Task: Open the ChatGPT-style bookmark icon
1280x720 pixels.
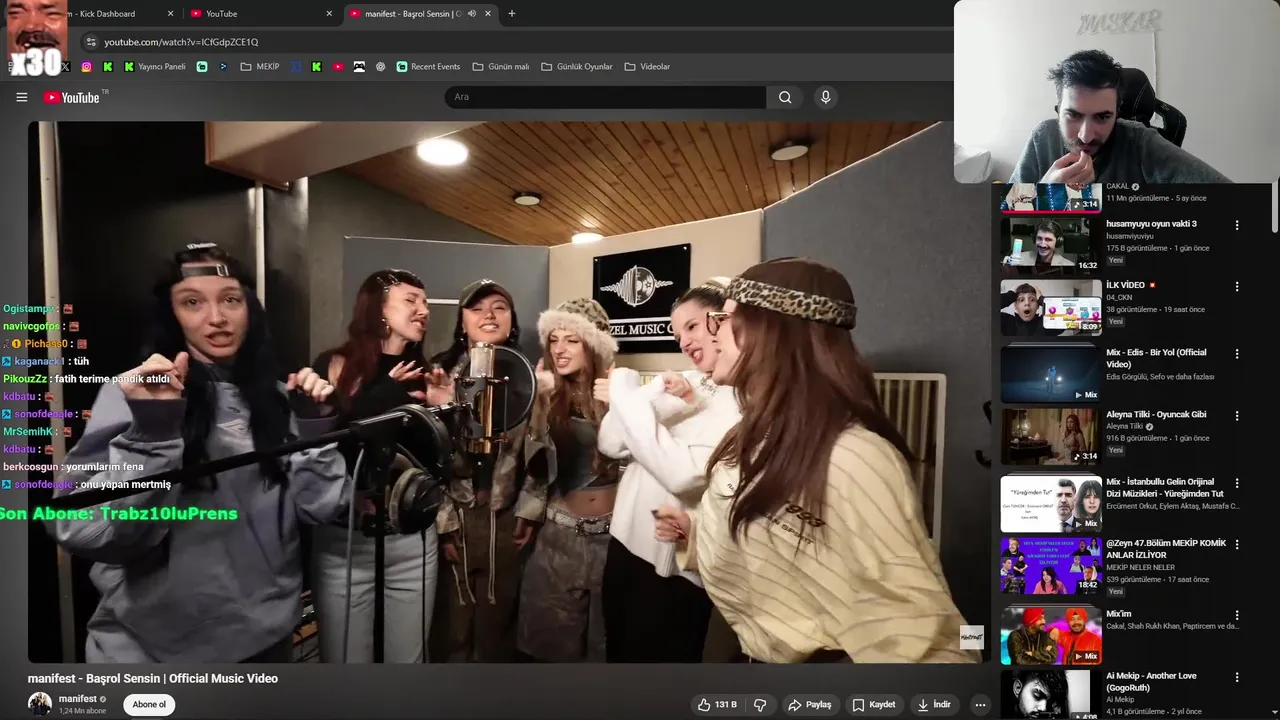Action: click(x=380, y=67)
